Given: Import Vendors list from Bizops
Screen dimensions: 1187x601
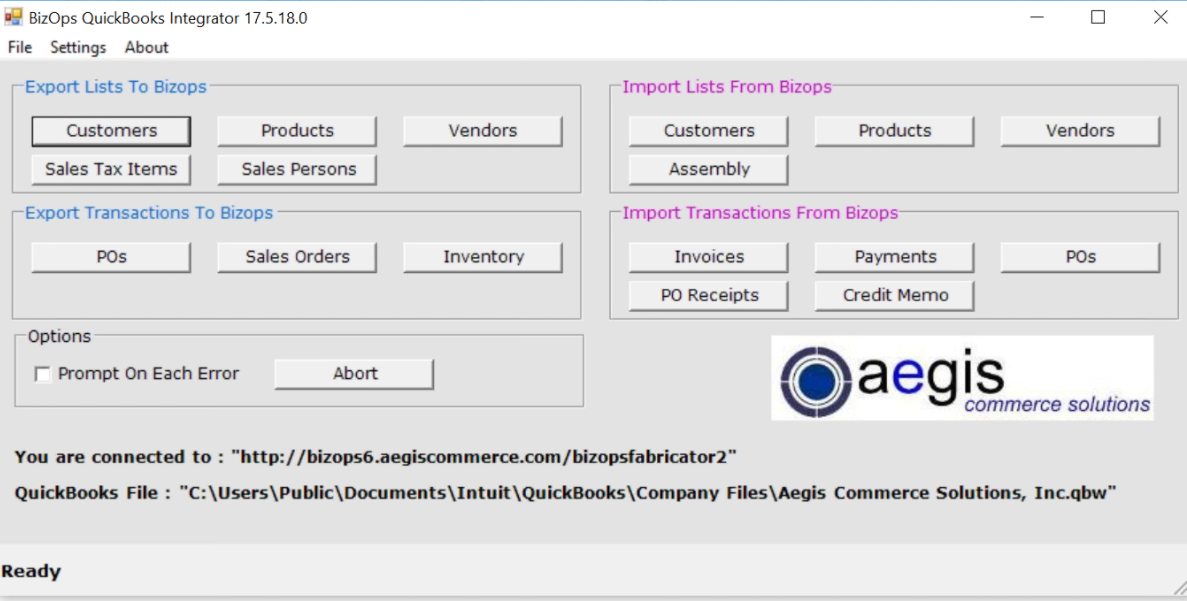Looking at the screenshot, I should pos(1080,131).
